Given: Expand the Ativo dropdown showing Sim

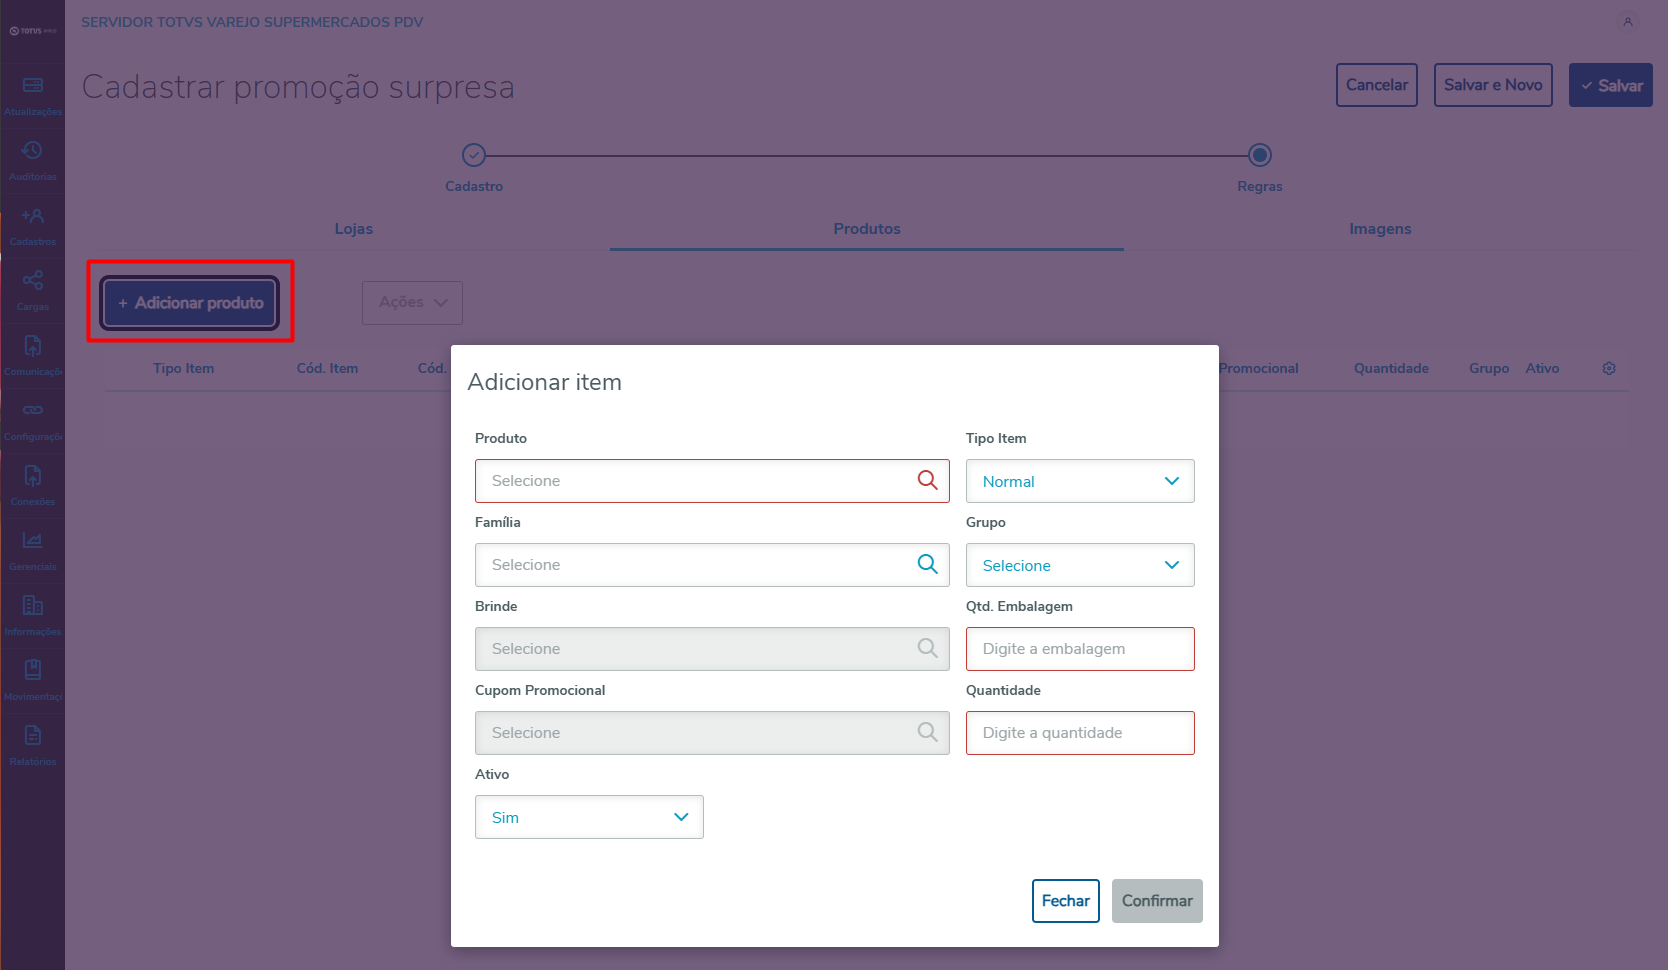Looking at the screenshot, I should (x=589, y=817).
